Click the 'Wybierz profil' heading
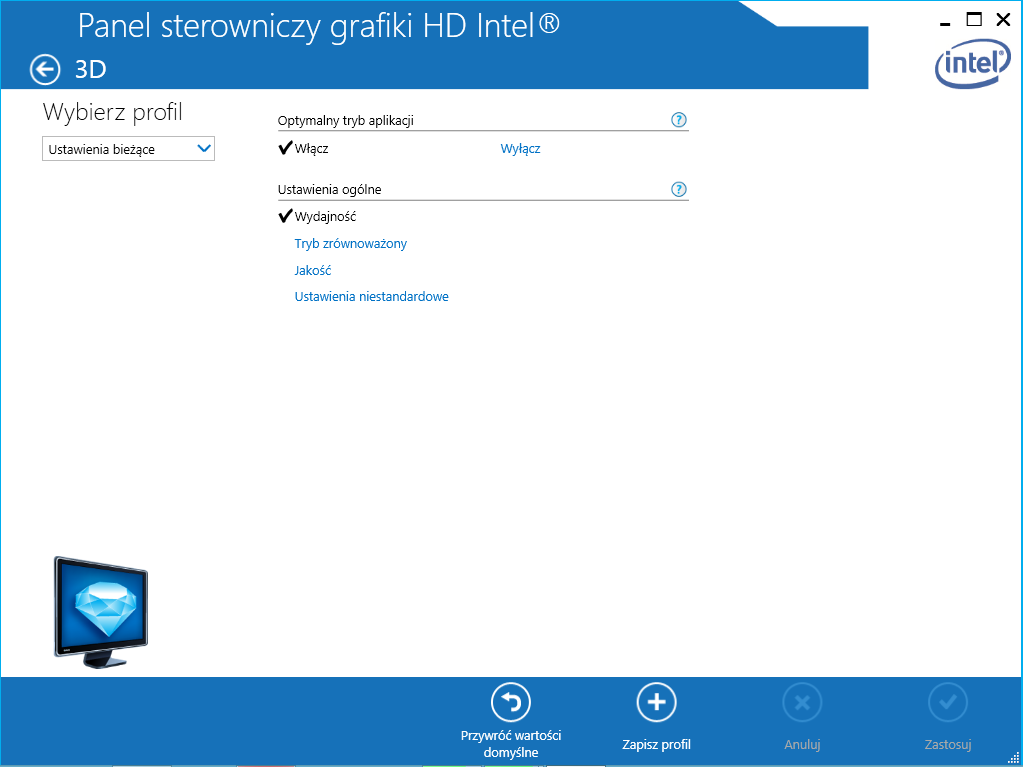This screenshot has width=1023, height=767. tap(113, 112)
